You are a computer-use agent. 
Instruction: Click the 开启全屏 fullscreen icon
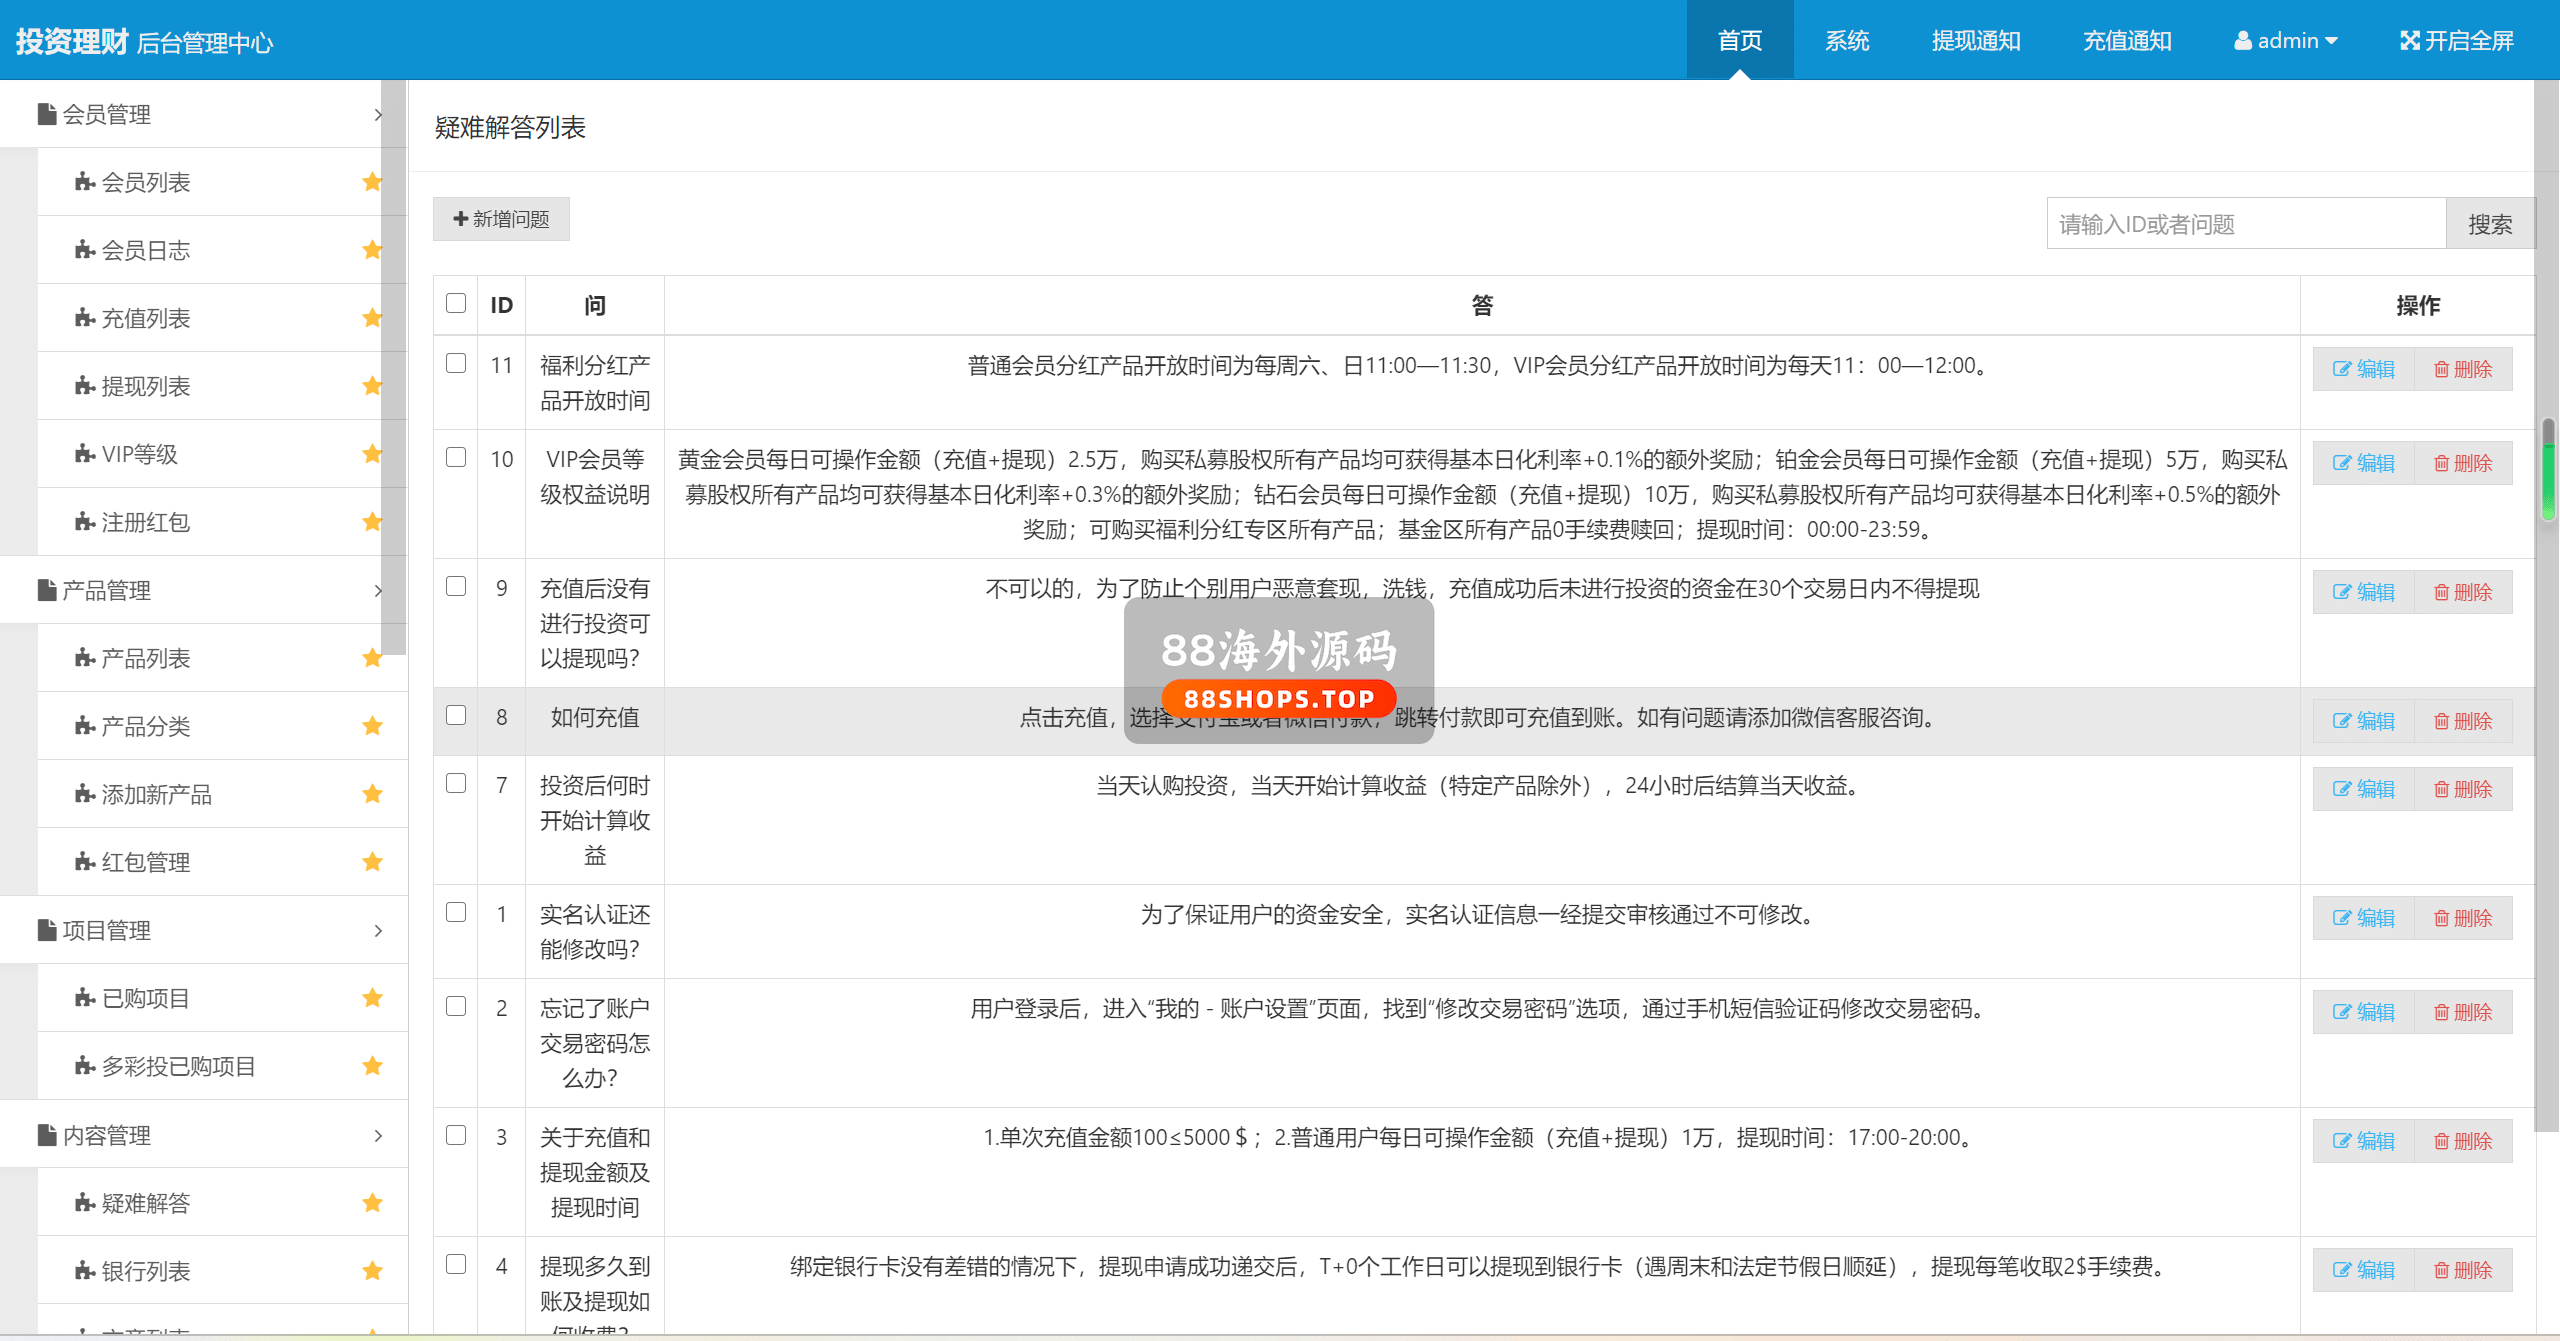[2409, 41]
